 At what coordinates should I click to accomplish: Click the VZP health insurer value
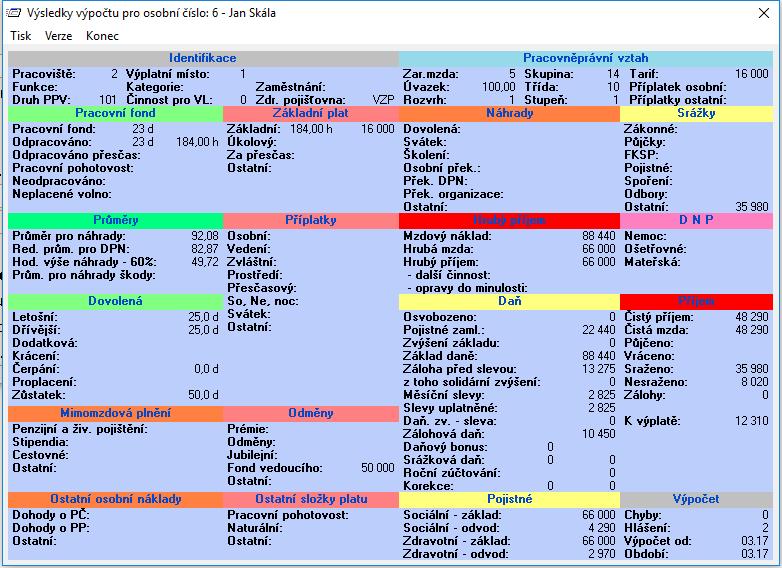coord(383,100)
